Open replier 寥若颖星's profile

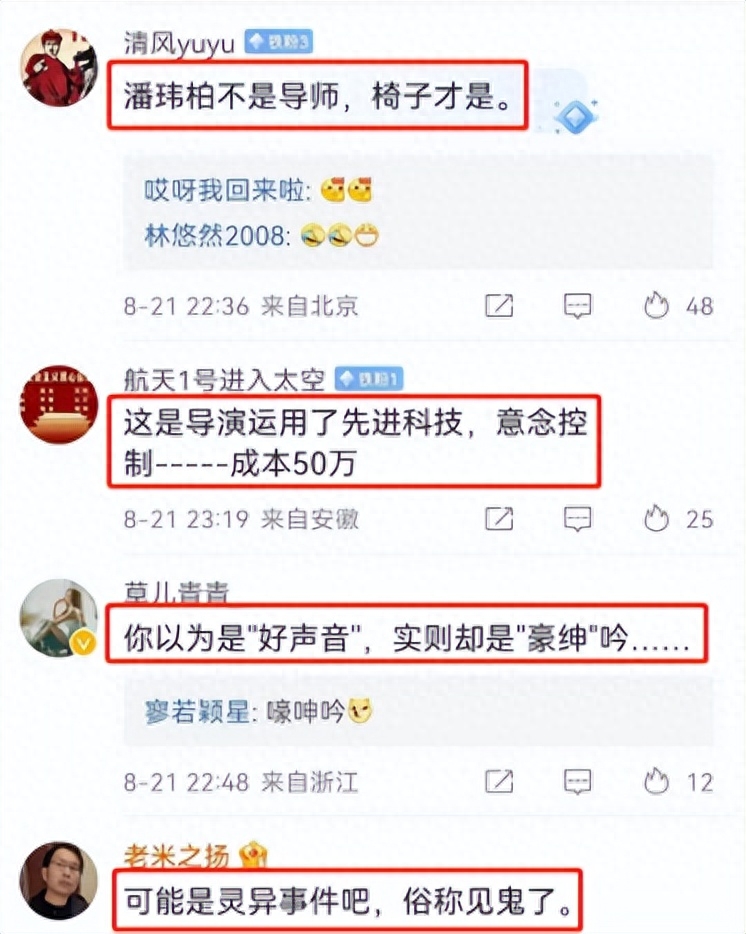pyautogui.click(x=196, y=711)
